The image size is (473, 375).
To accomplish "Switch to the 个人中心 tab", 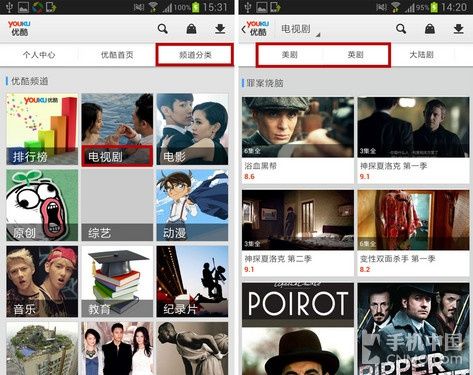I will 39,55.
